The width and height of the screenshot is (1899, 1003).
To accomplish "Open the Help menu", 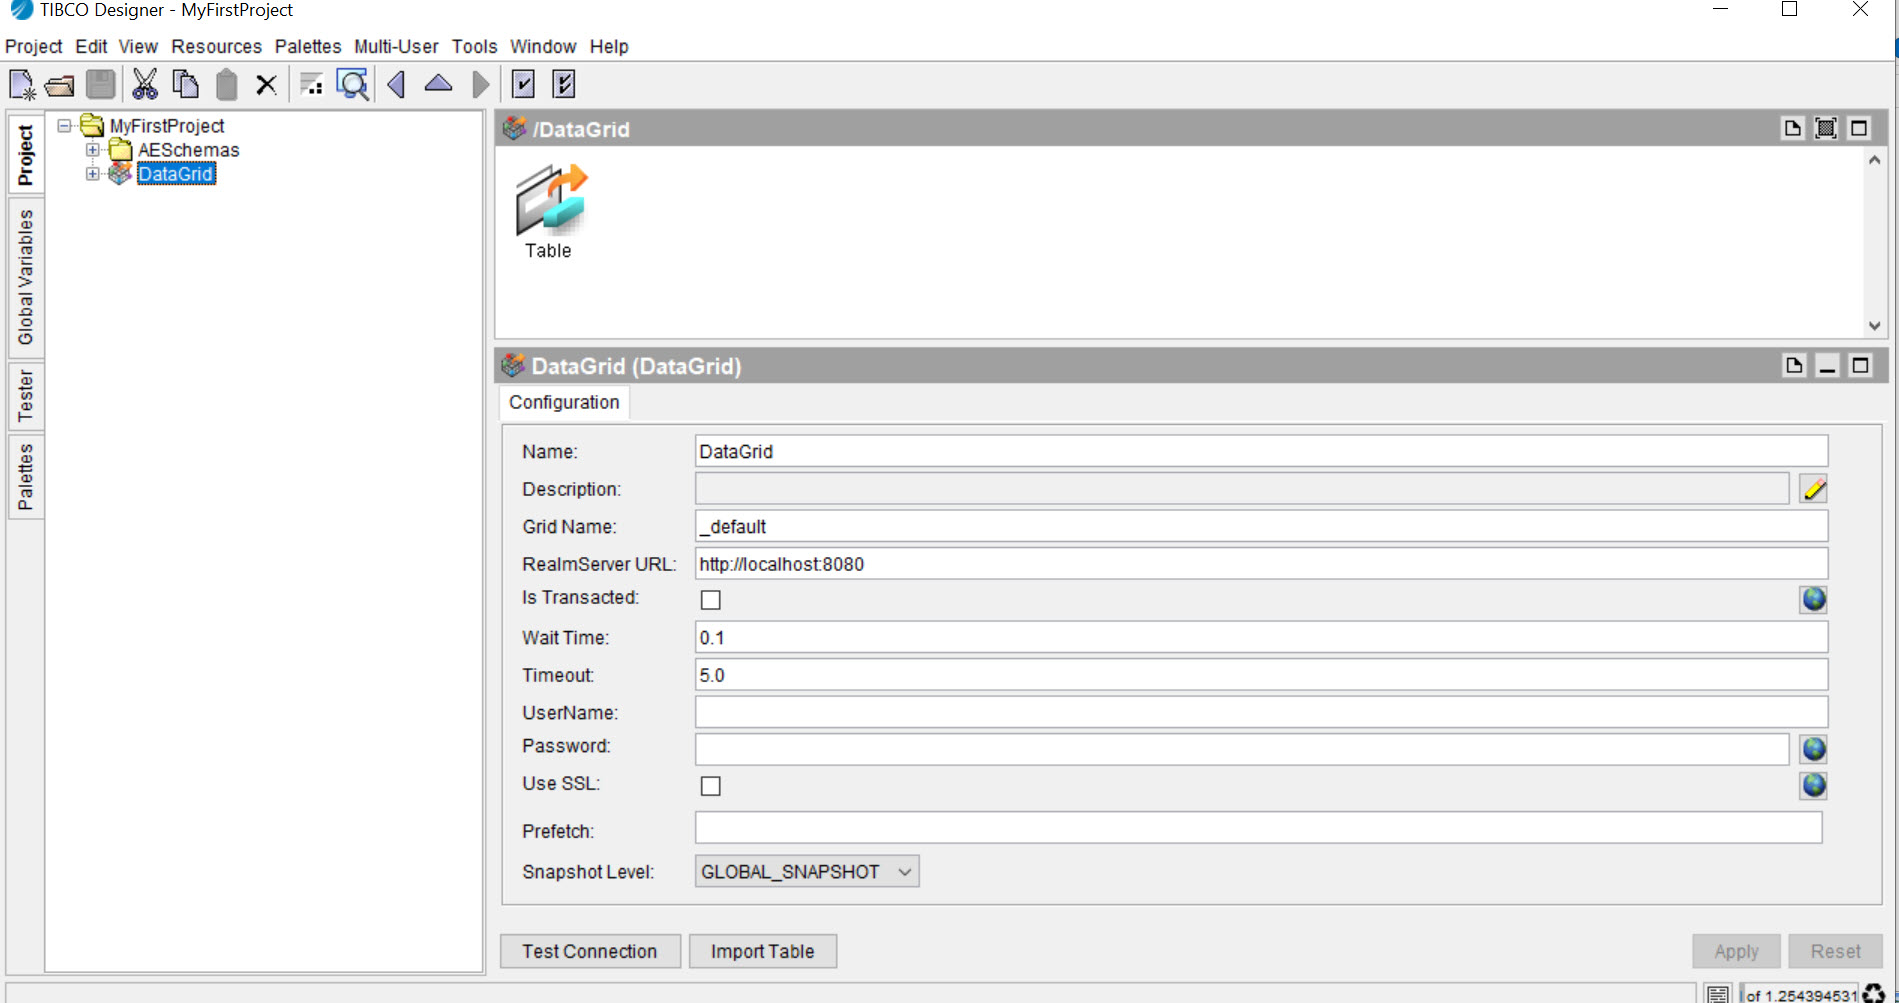I will tap(609, 46).
